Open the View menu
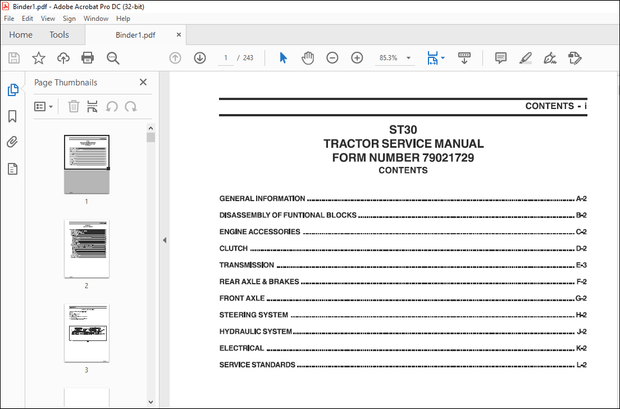Viewport: 620px width, 409px height. pos(48,19)
